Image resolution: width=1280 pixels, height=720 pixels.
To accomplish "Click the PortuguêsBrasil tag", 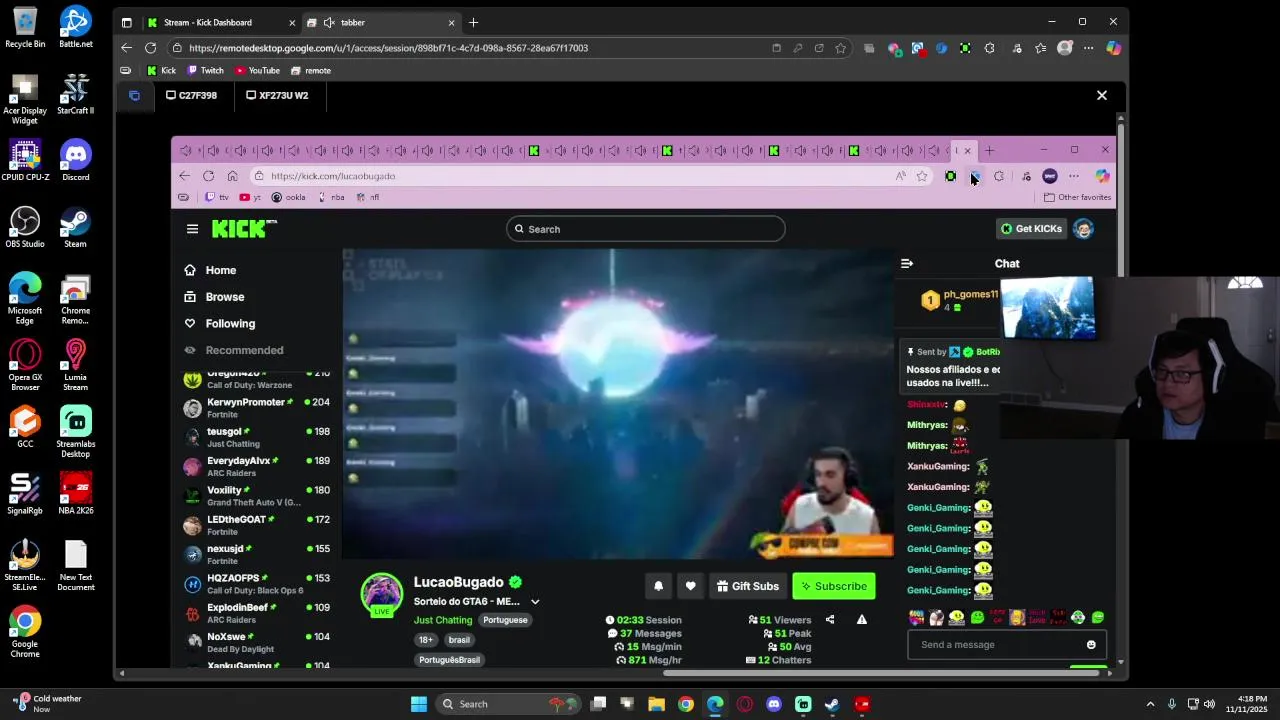I will click(x=449, y=660).
